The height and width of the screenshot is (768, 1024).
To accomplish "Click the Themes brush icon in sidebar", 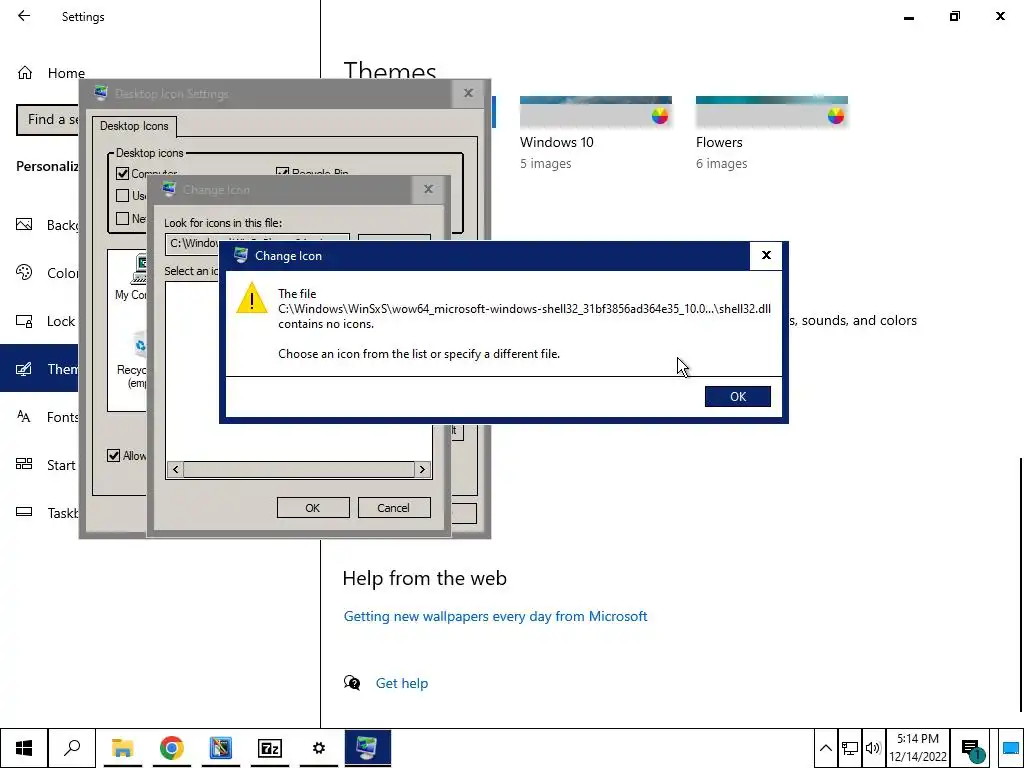I will [24, 369].
